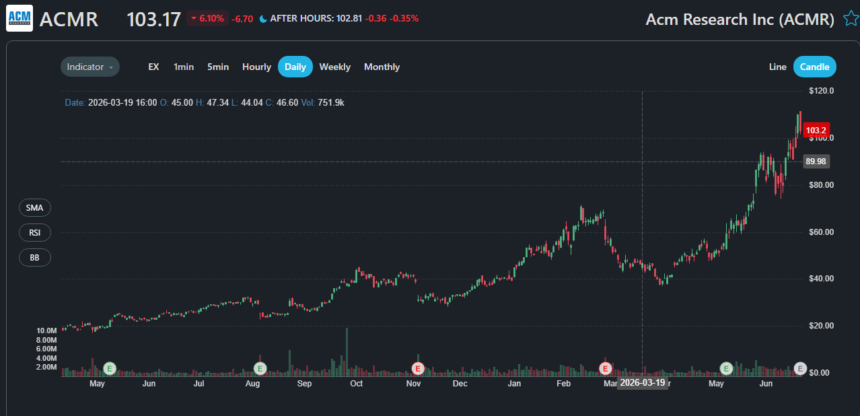The image size is (860, 416).
Task: Click the after-hours moon icon
Action: [263, 19]
